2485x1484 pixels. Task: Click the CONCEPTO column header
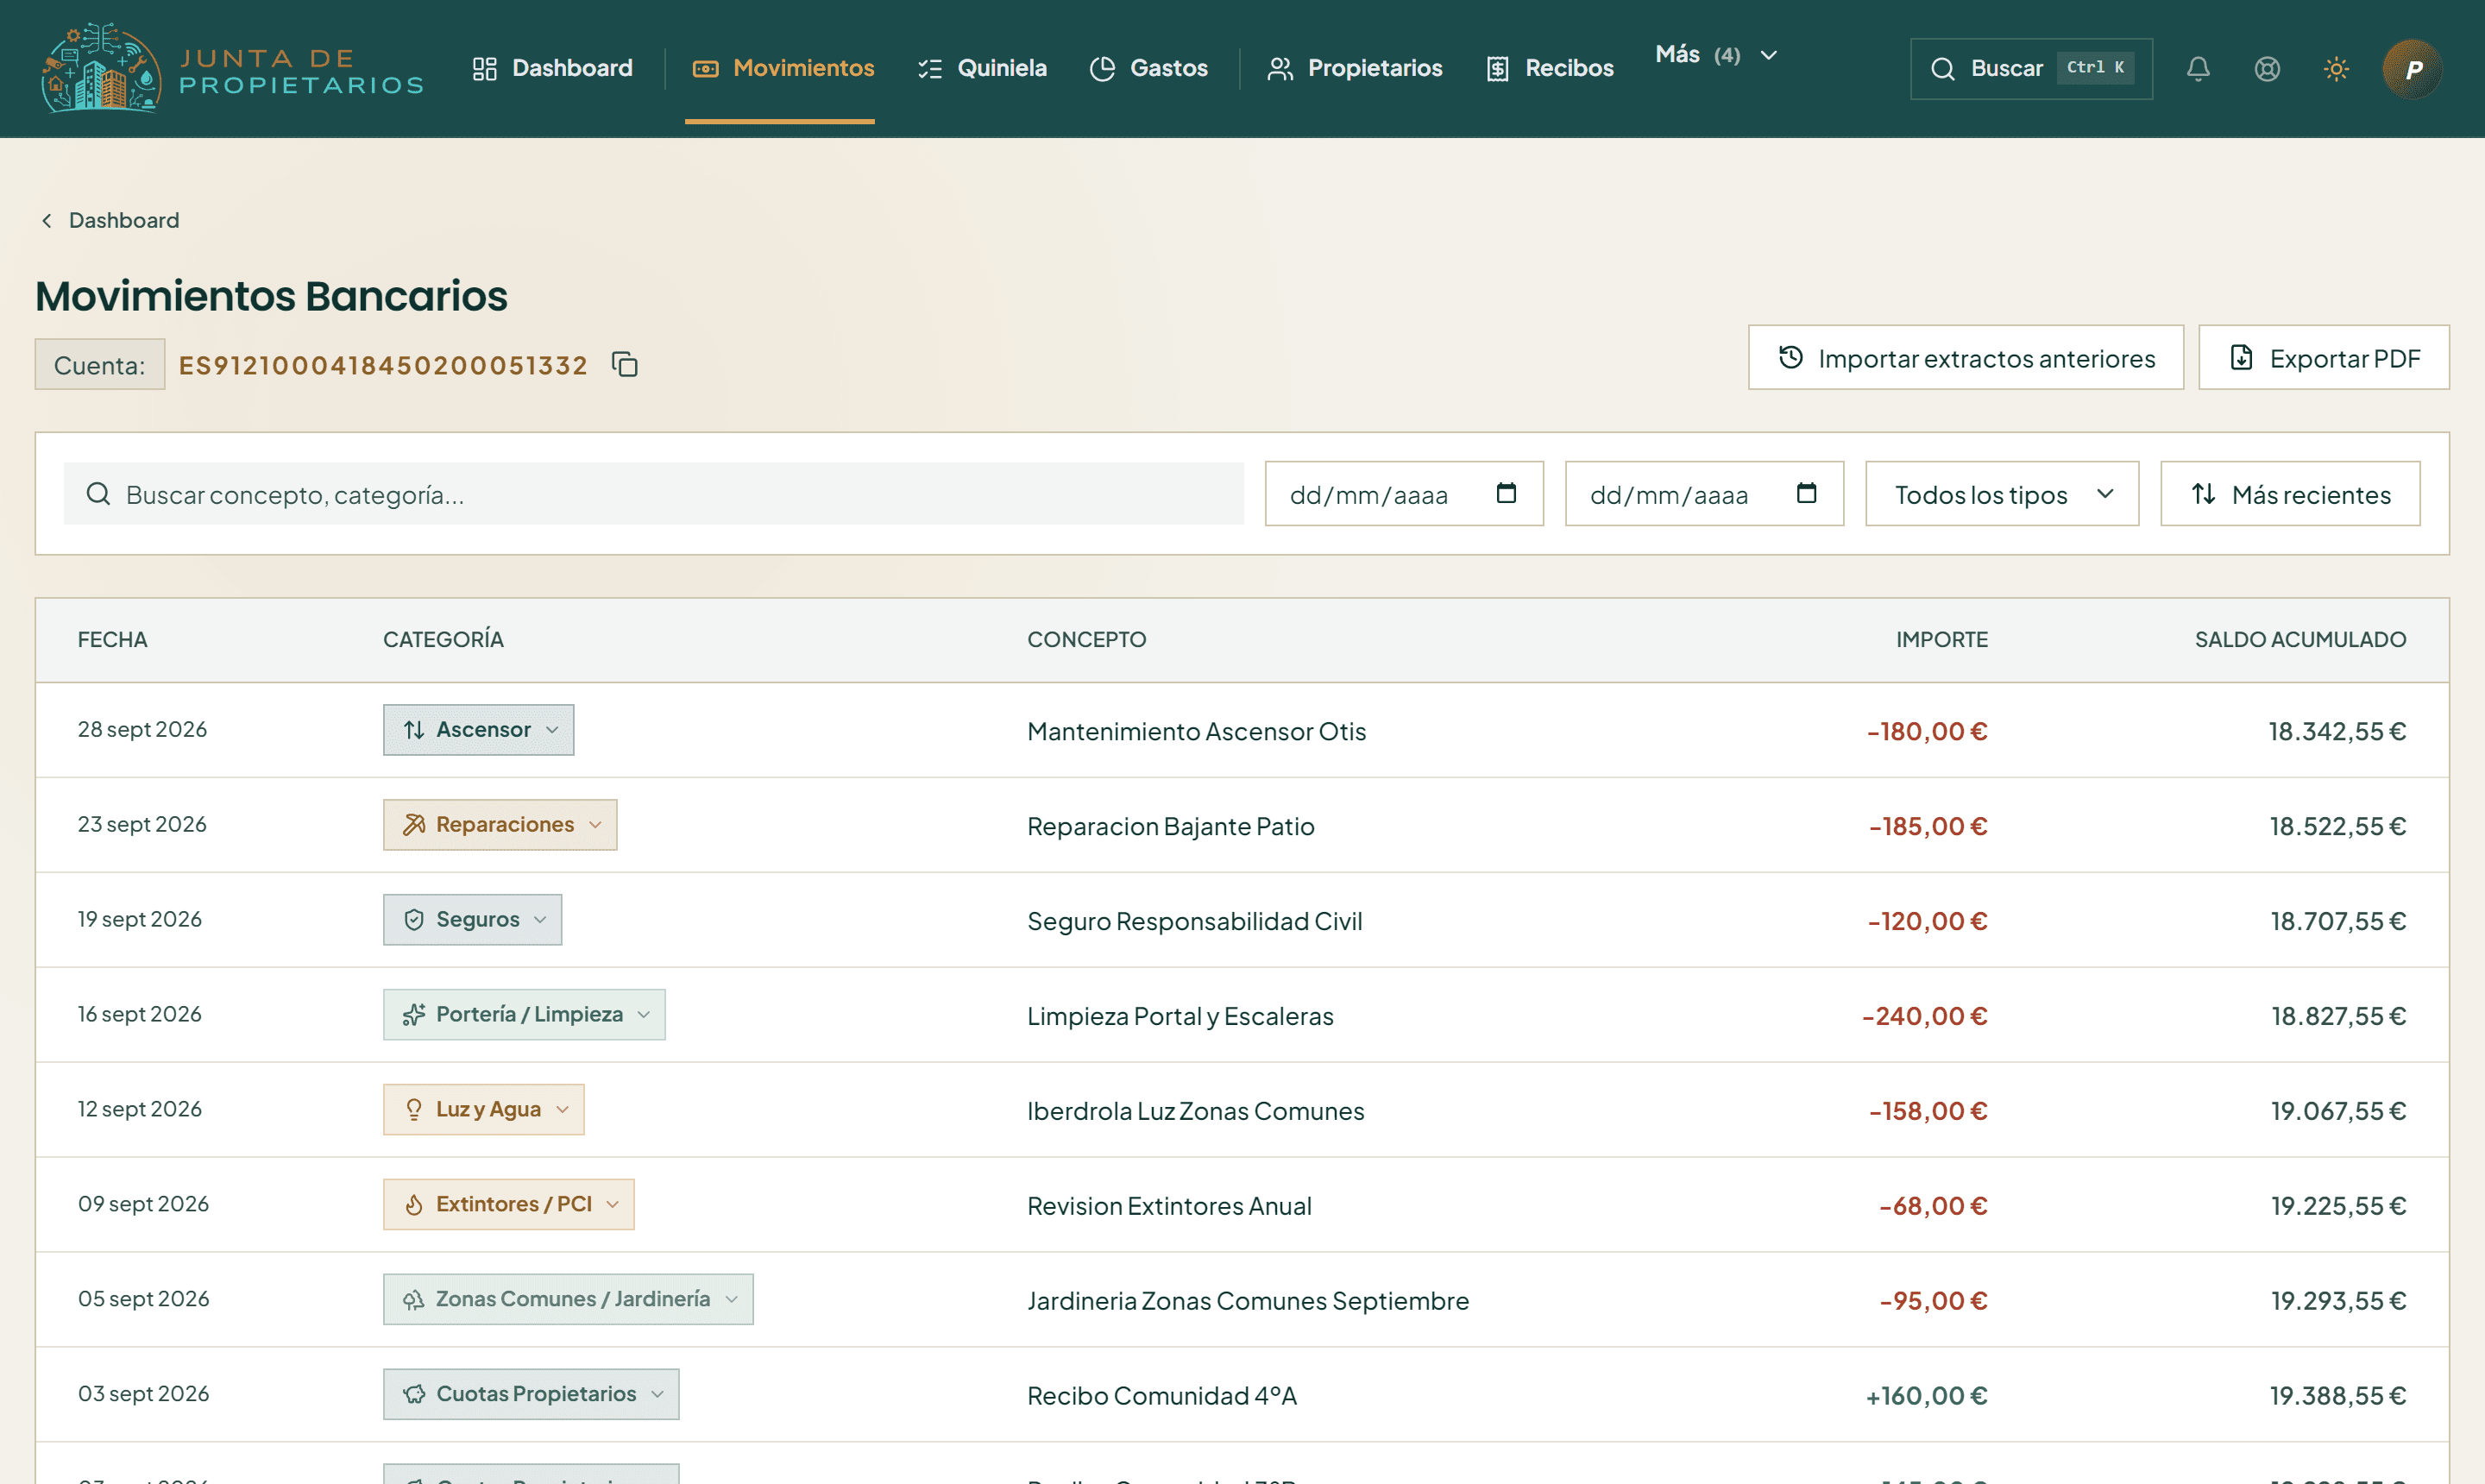click(x=1087, y=640)
